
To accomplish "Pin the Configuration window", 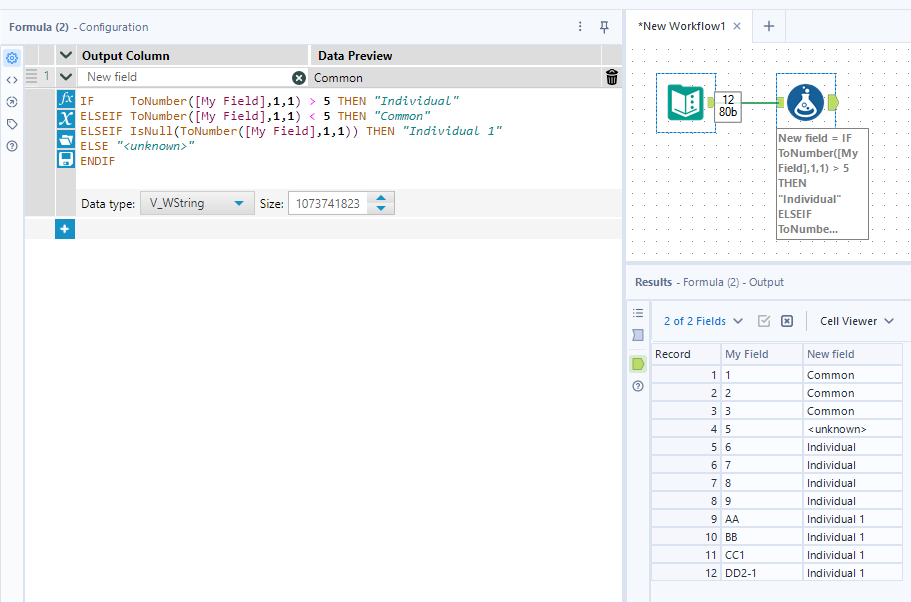I will [x=604, y=27].
